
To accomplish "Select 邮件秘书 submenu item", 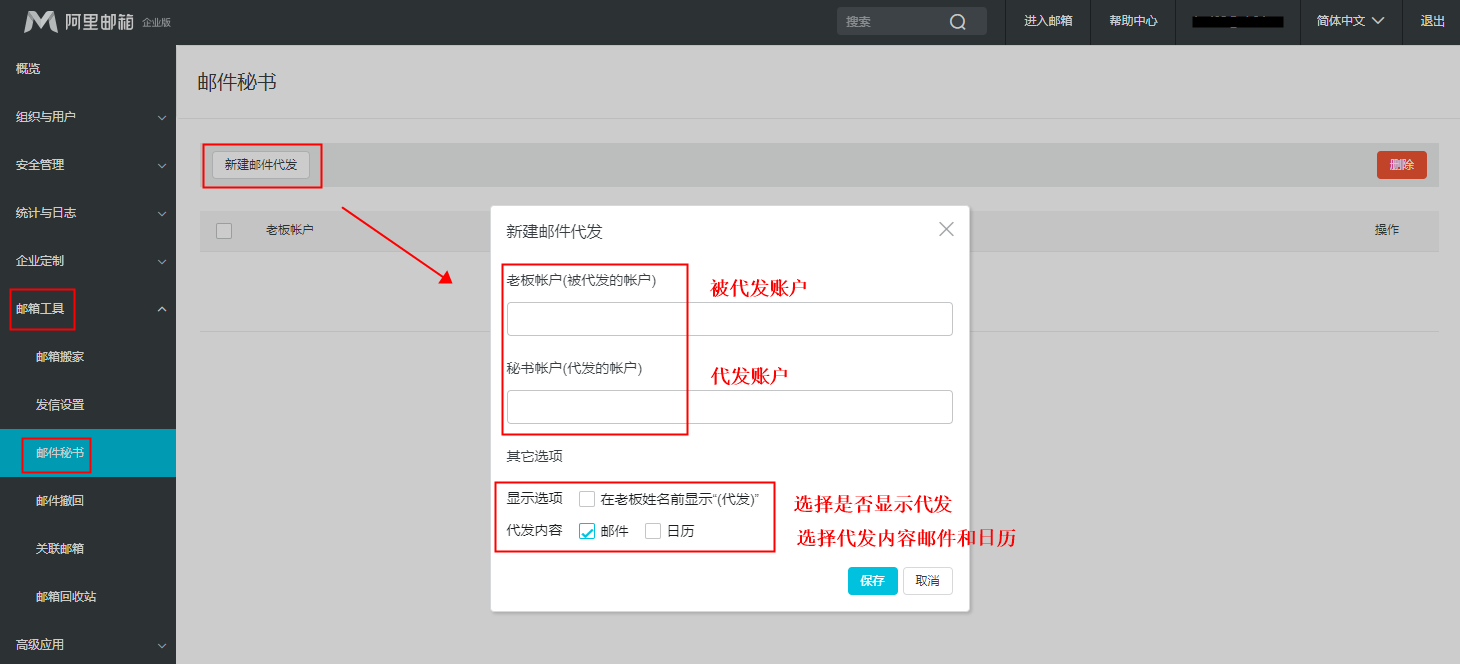I will pos(88,453).
